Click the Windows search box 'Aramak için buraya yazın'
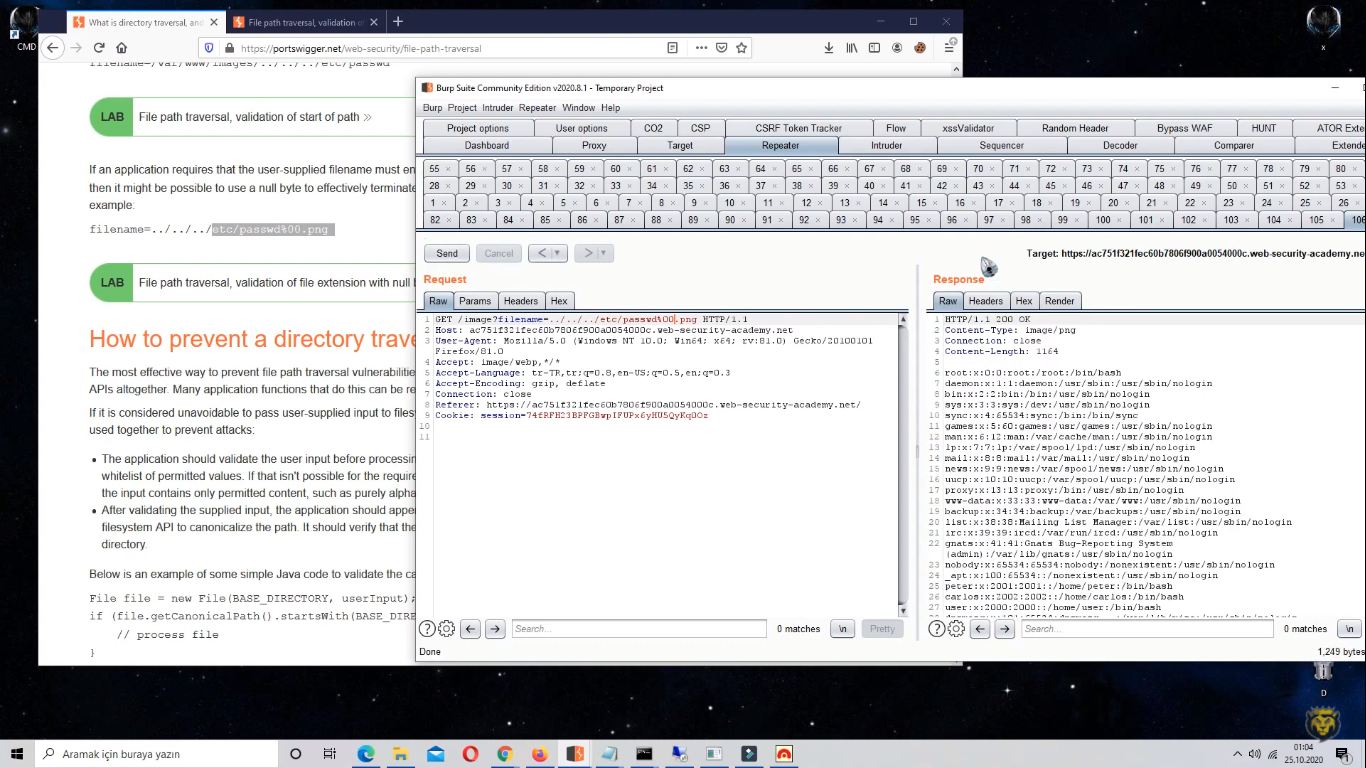Viewport: 1366px width, 768px height. coord(155,753)
